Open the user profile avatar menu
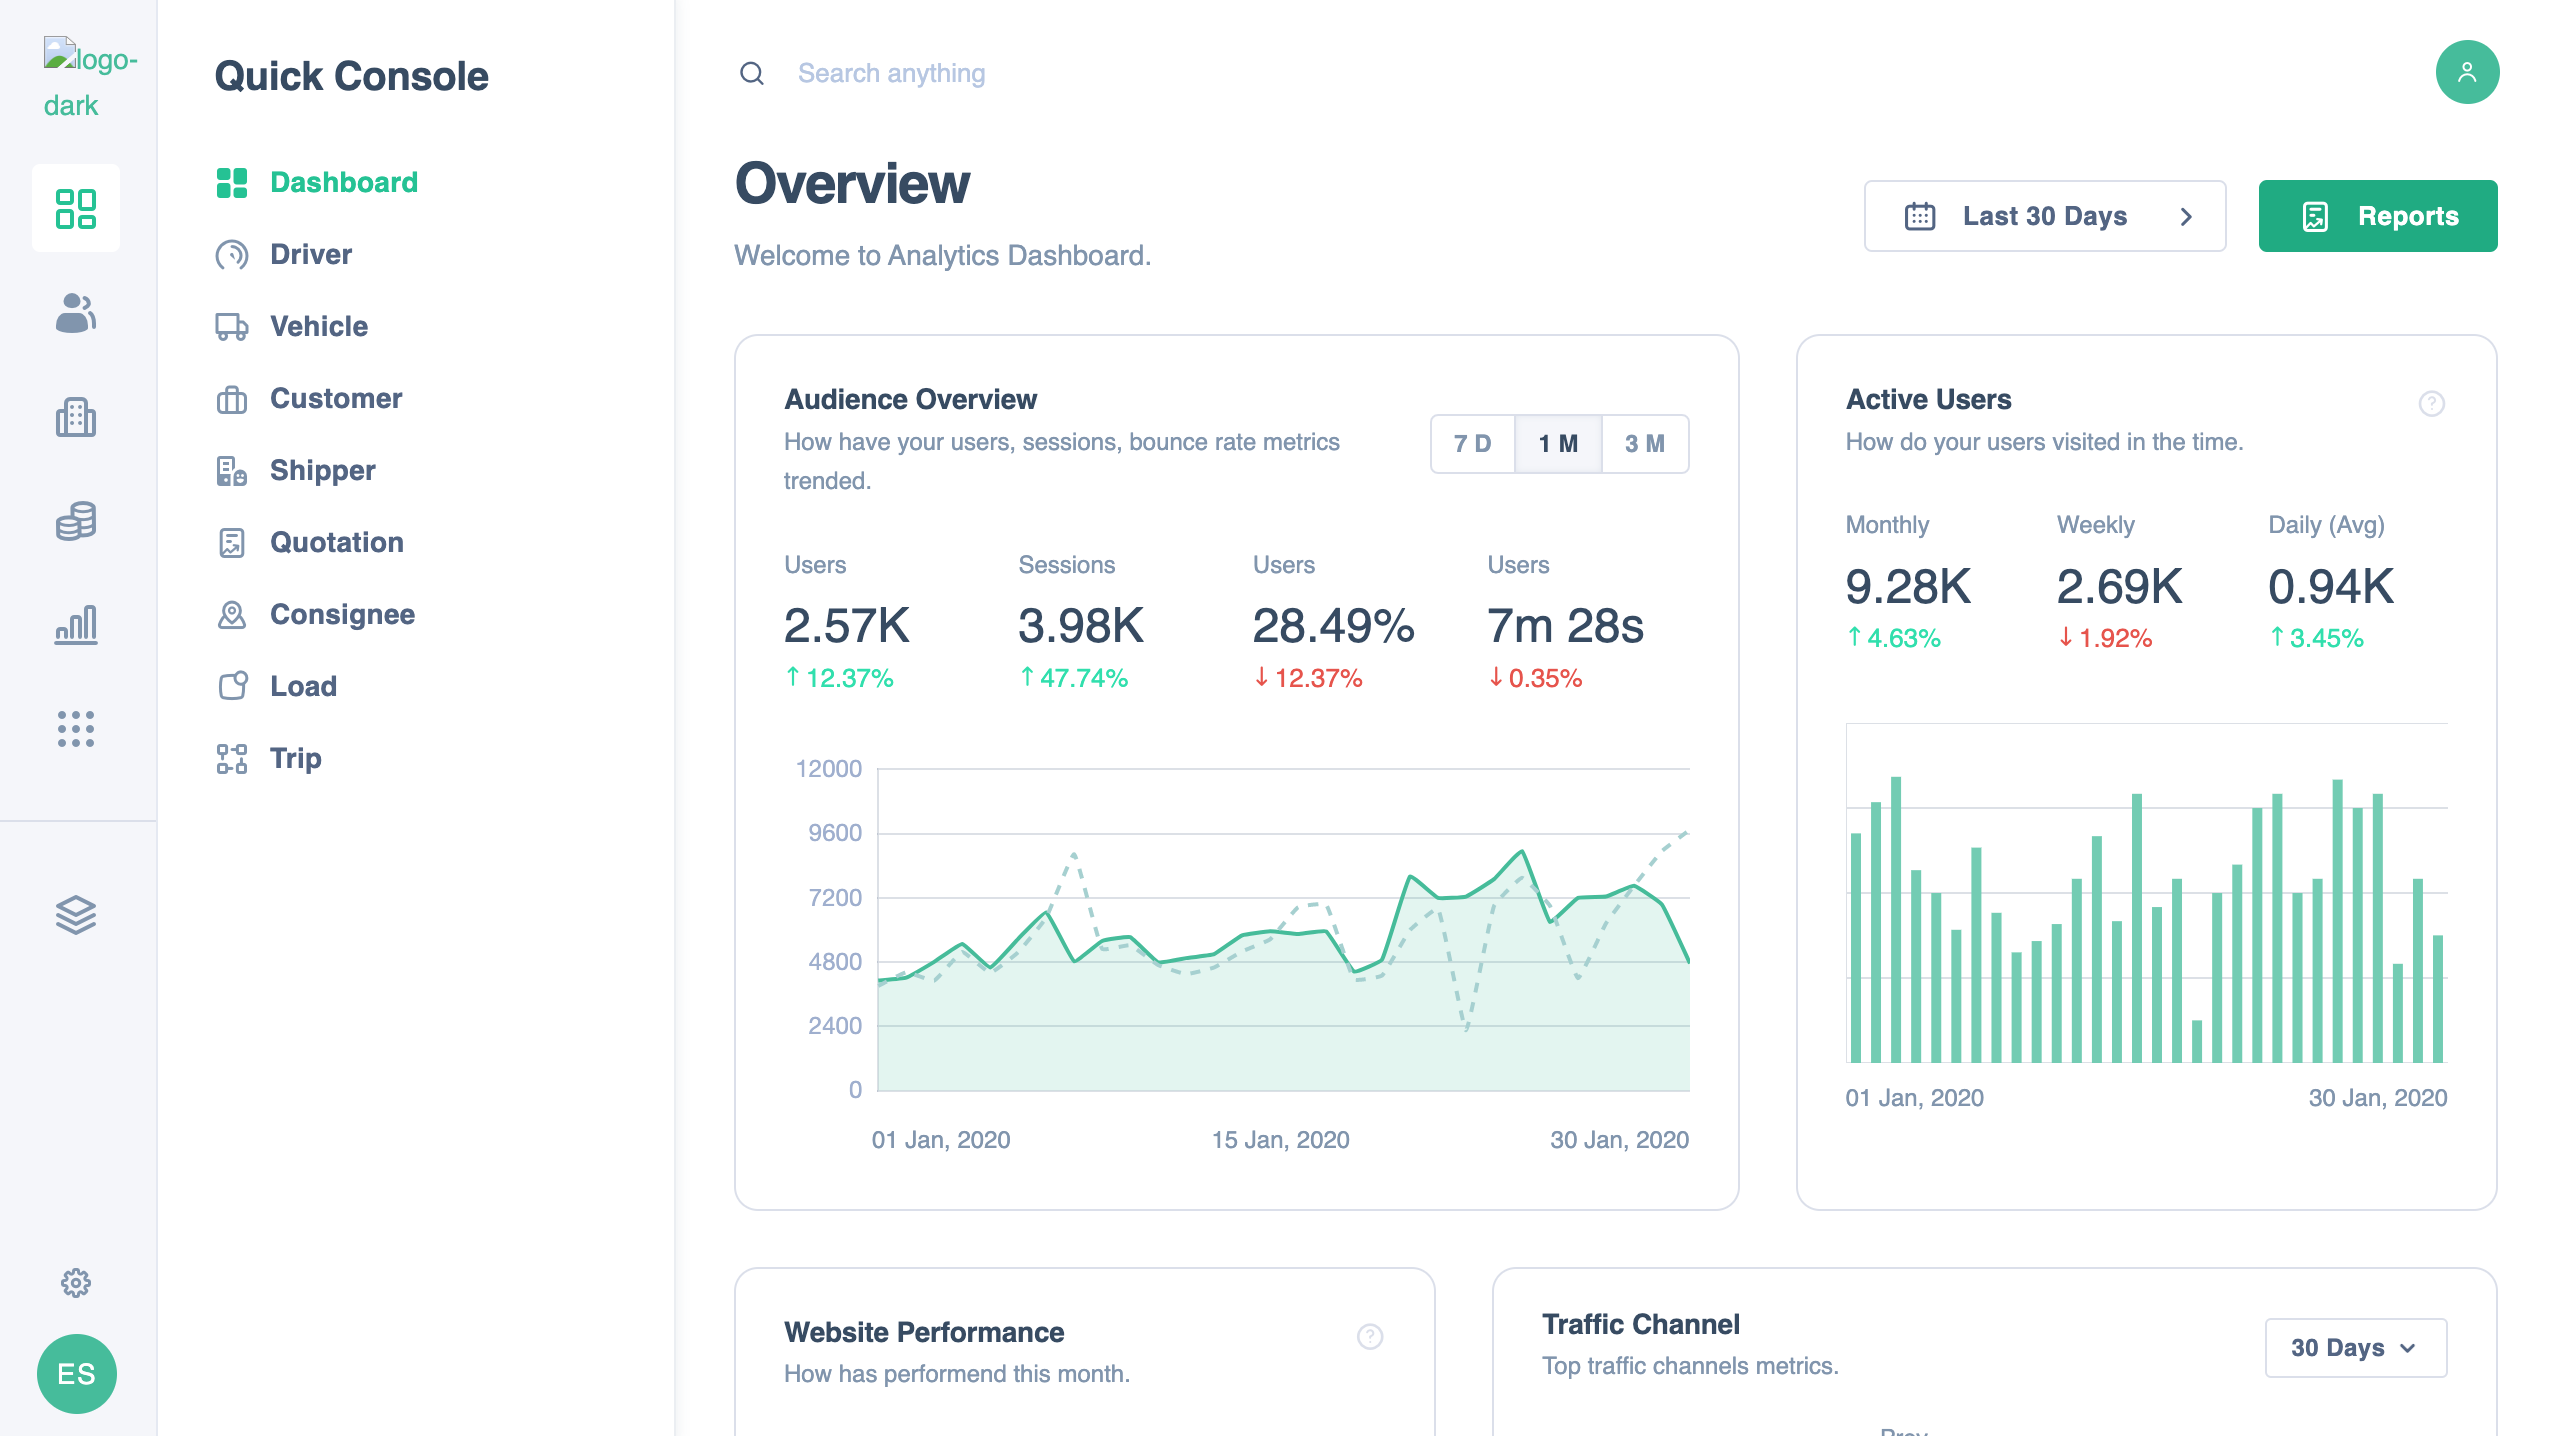Screen dimensions: 2552x1436 [x=2467, y=72]
